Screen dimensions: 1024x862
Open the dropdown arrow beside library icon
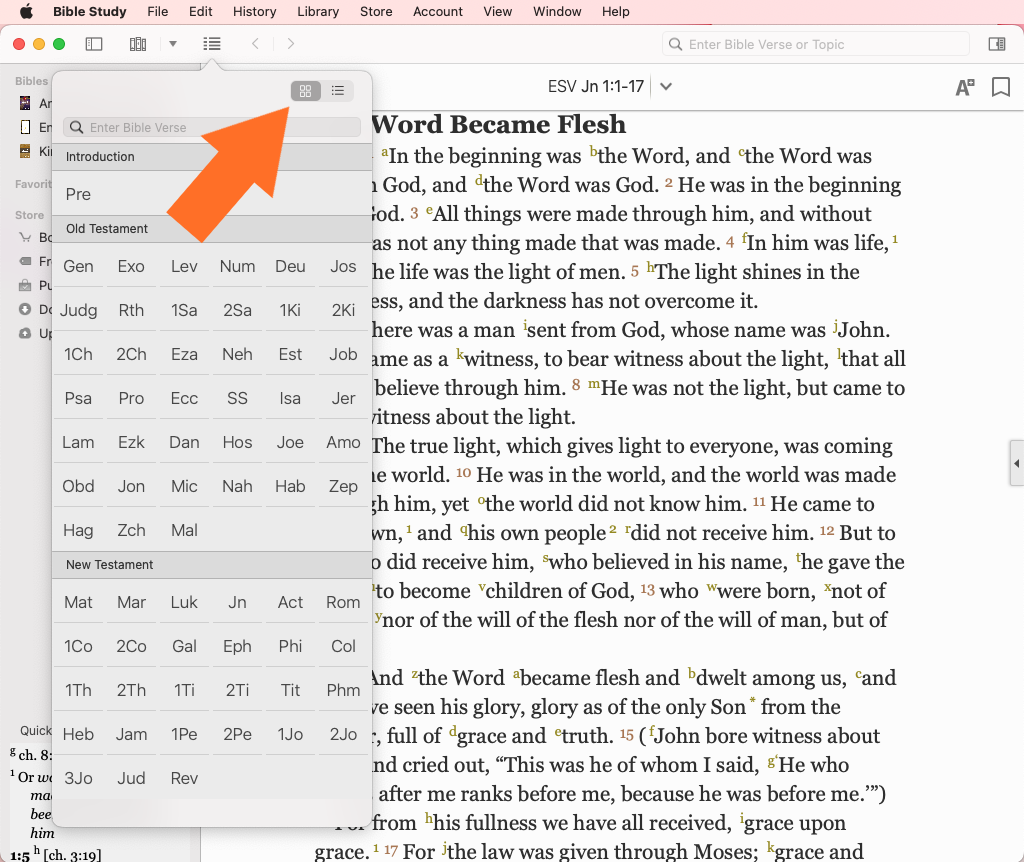173,44
